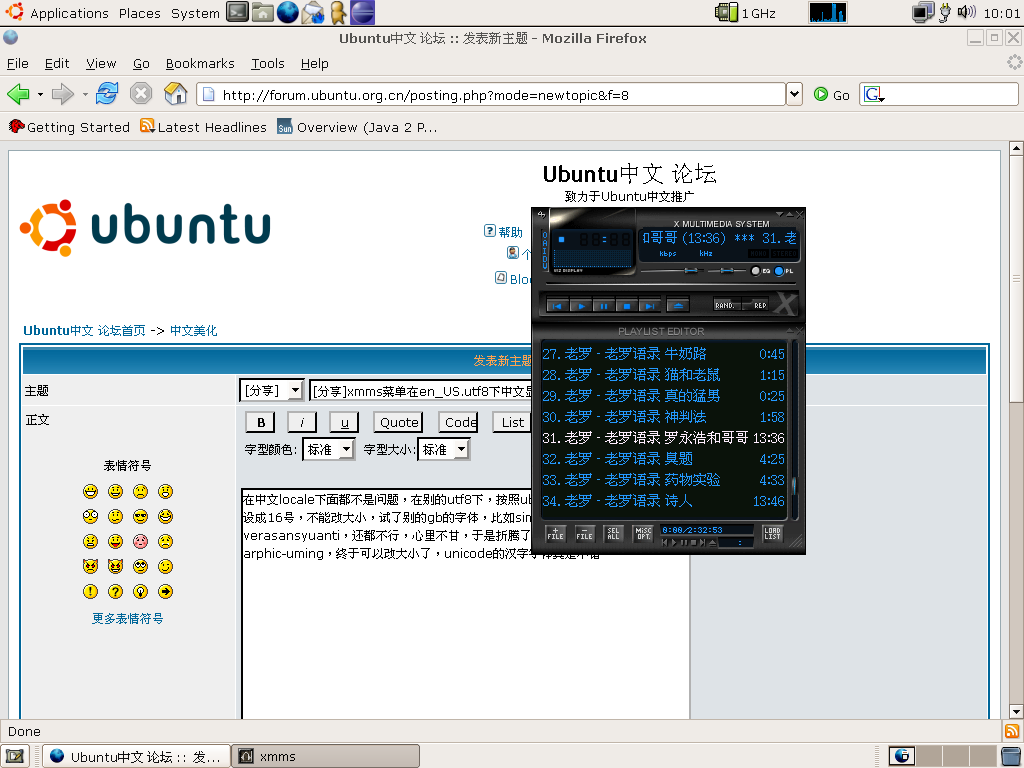Click the 更多表情符号 link
Viewport: 1024px width, 768px height.
coord(127,618)
